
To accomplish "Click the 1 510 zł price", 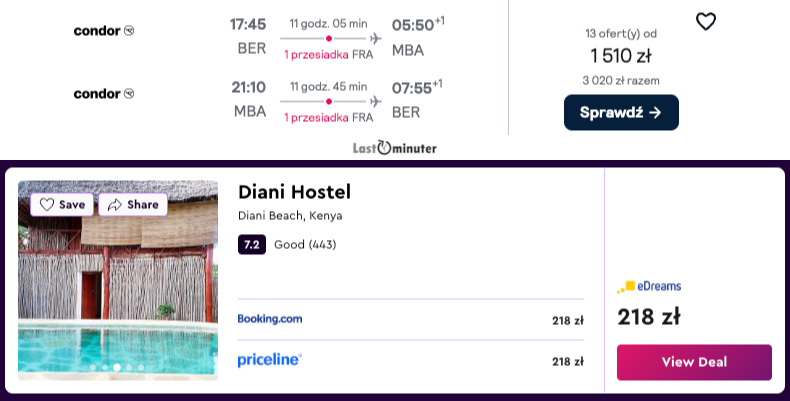I will (x=621, y=55).
